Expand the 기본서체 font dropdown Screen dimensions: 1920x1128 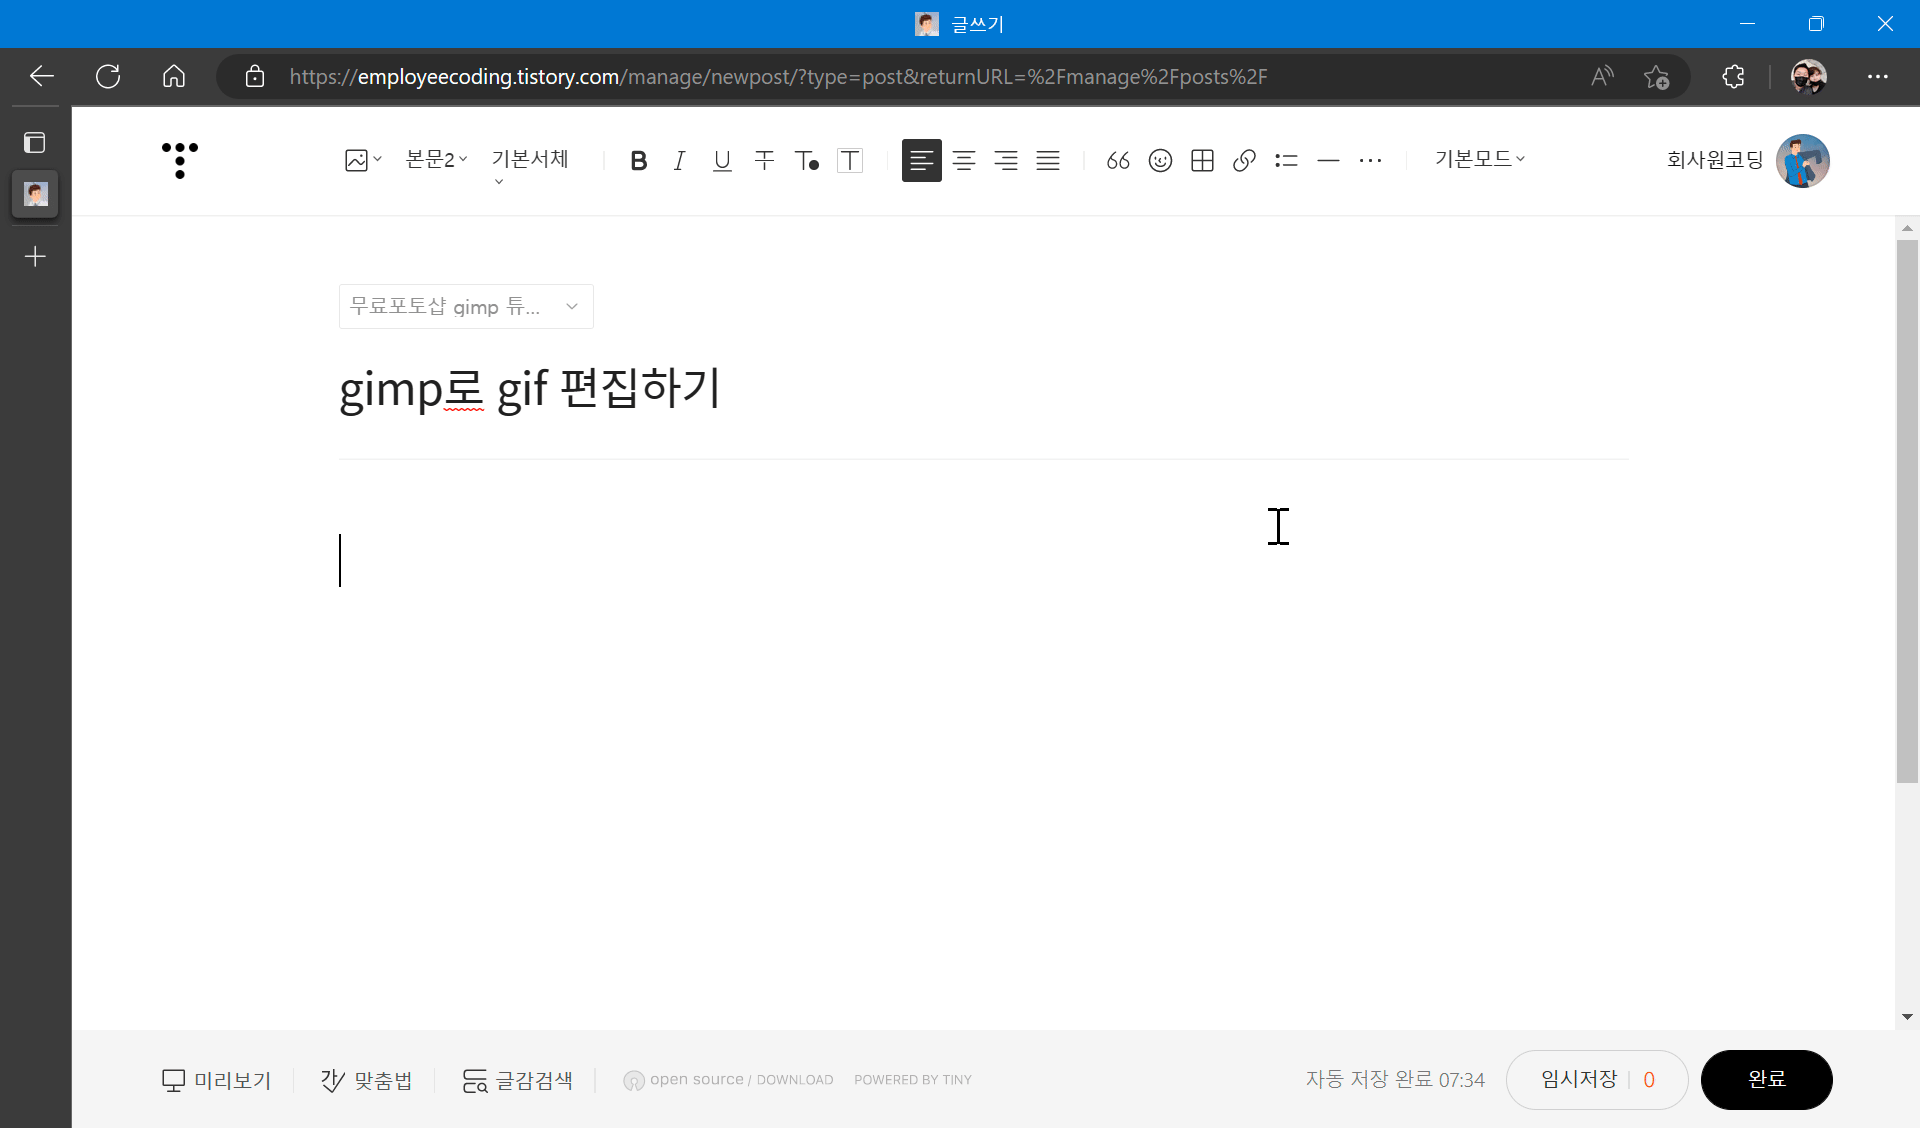coord(530,159)
